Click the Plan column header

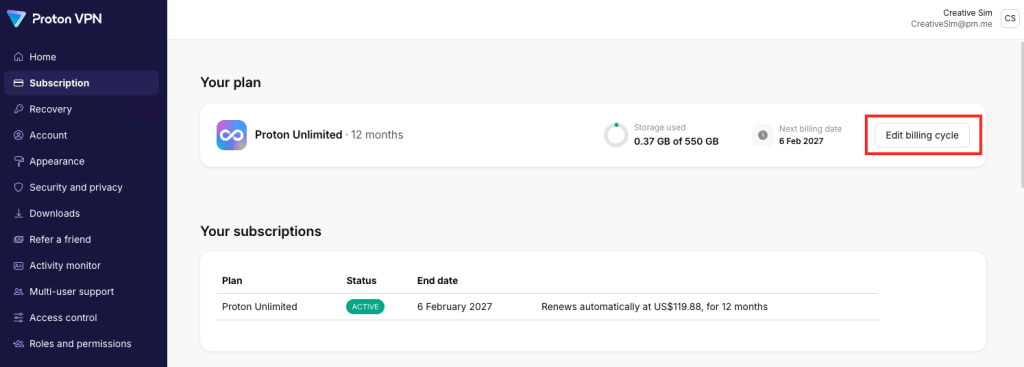point(232,281)
